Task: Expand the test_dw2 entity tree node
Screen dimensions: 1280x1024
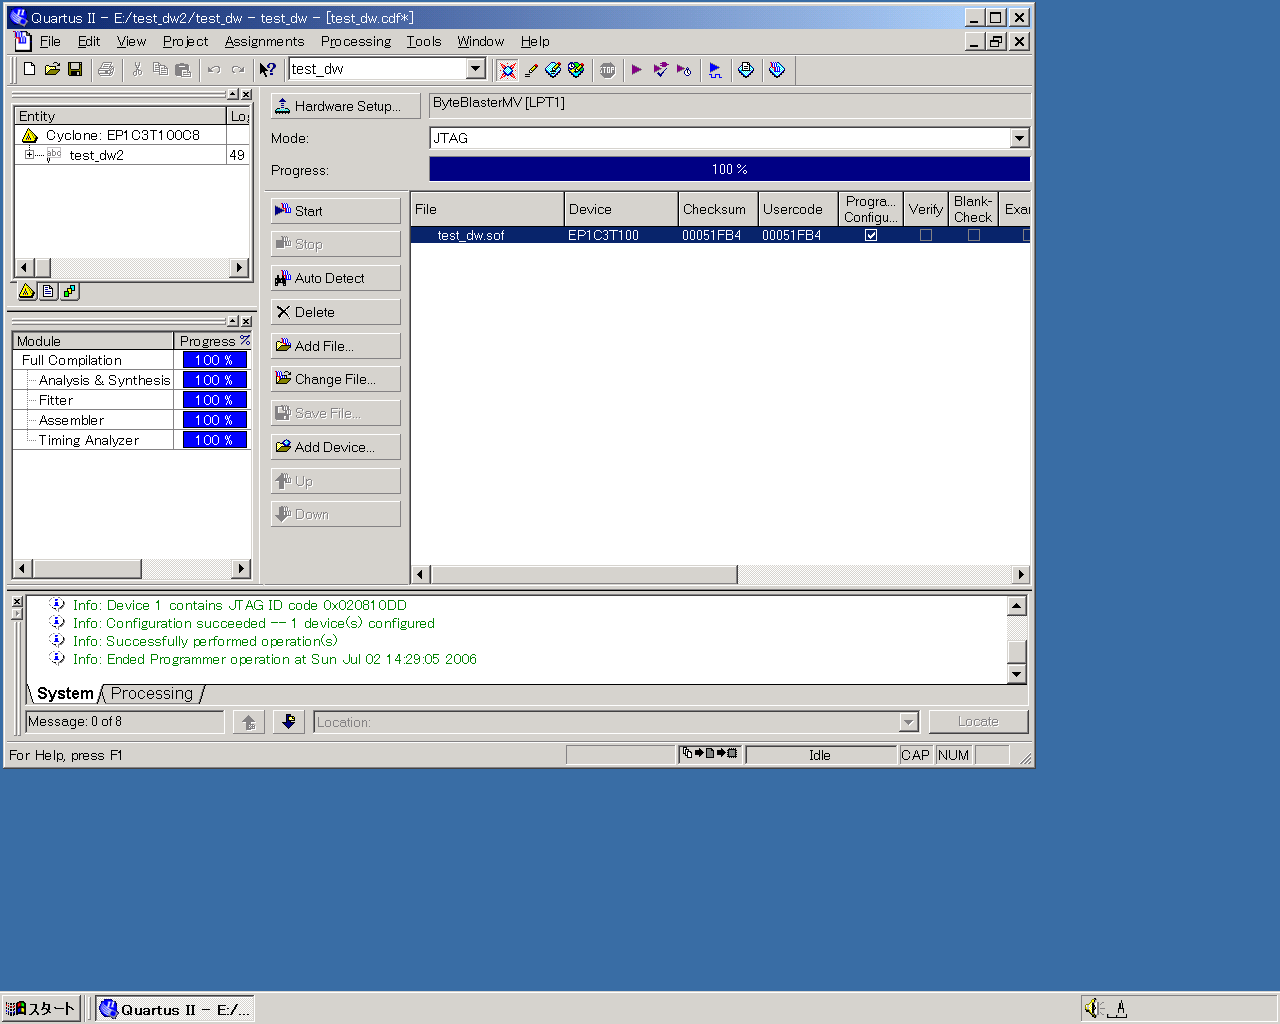Action: pyautogui.click(x=29, y=155)
